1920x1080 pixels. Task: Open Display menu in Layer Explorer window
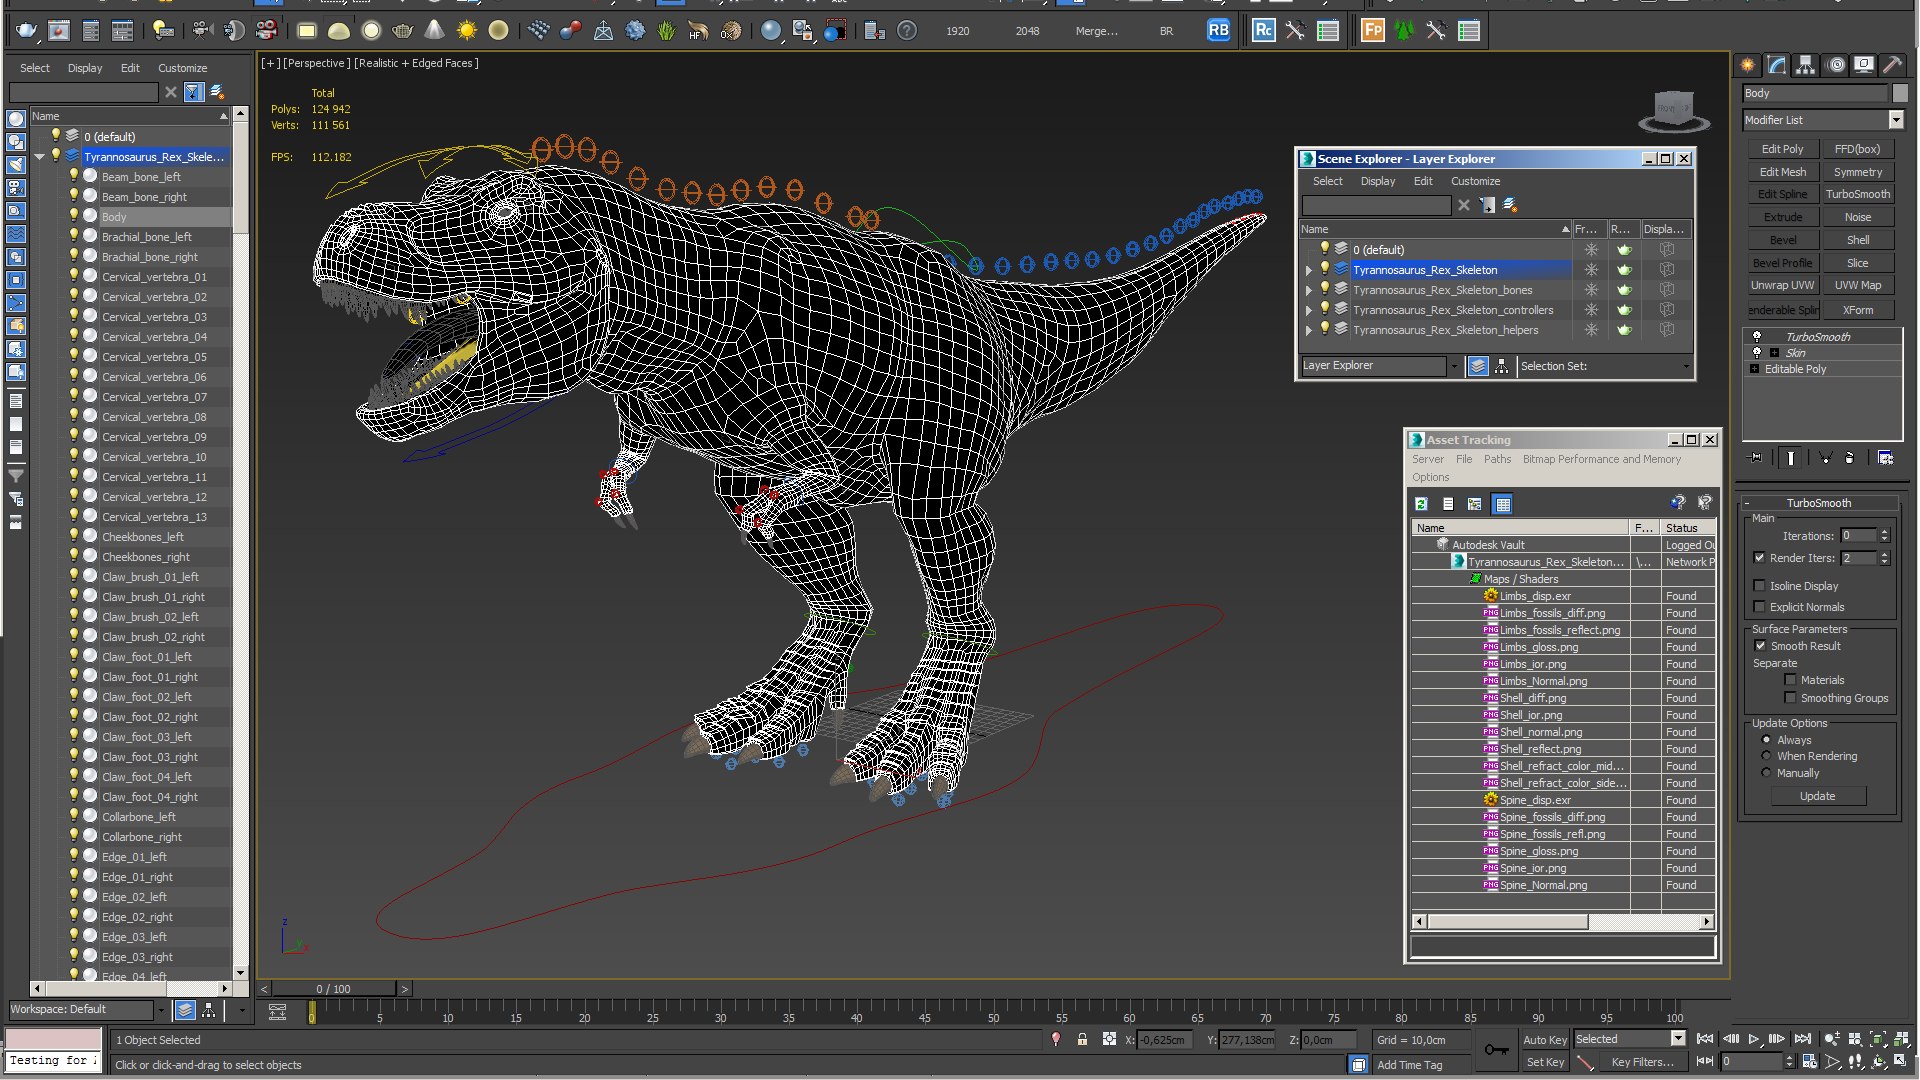pos(1377,181)
